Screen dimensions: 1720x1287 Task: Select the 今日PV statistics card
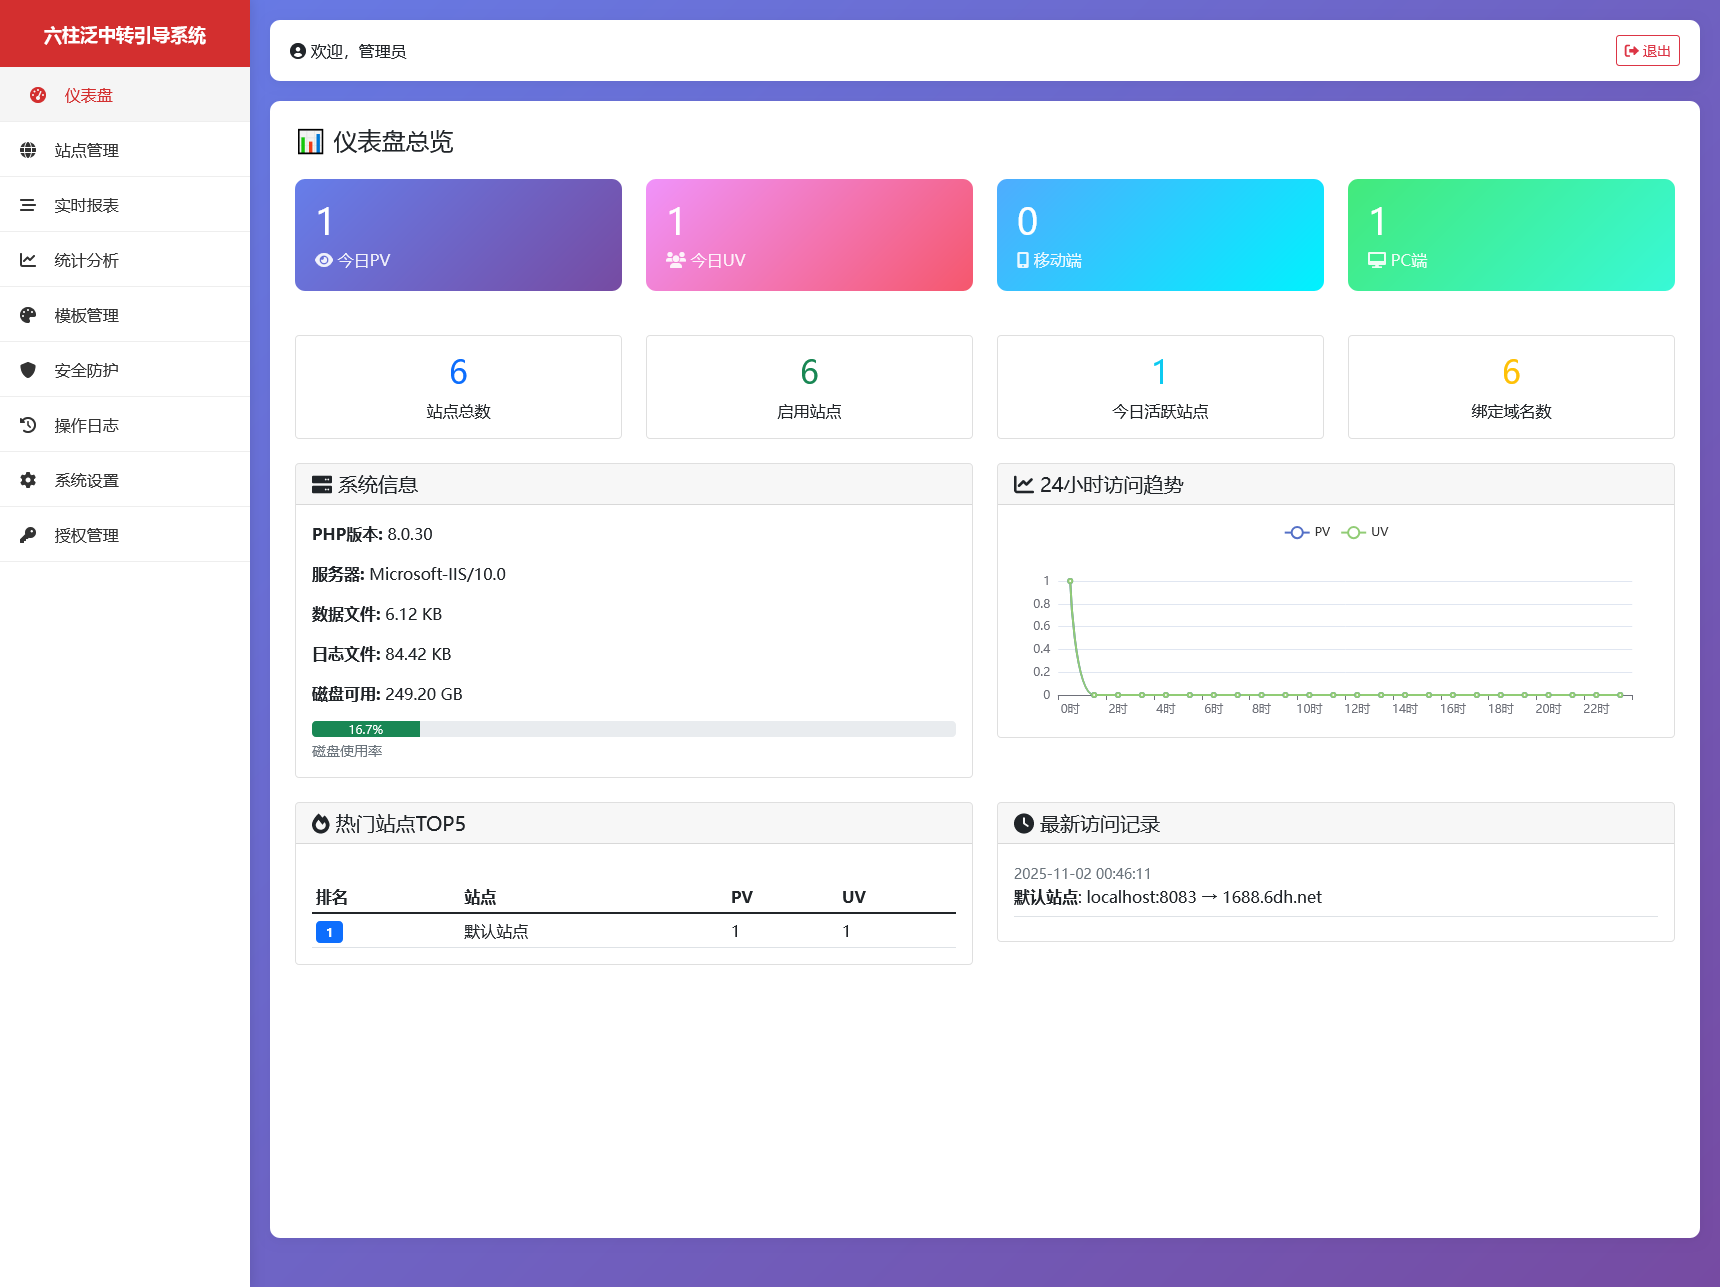coord(458,235)
